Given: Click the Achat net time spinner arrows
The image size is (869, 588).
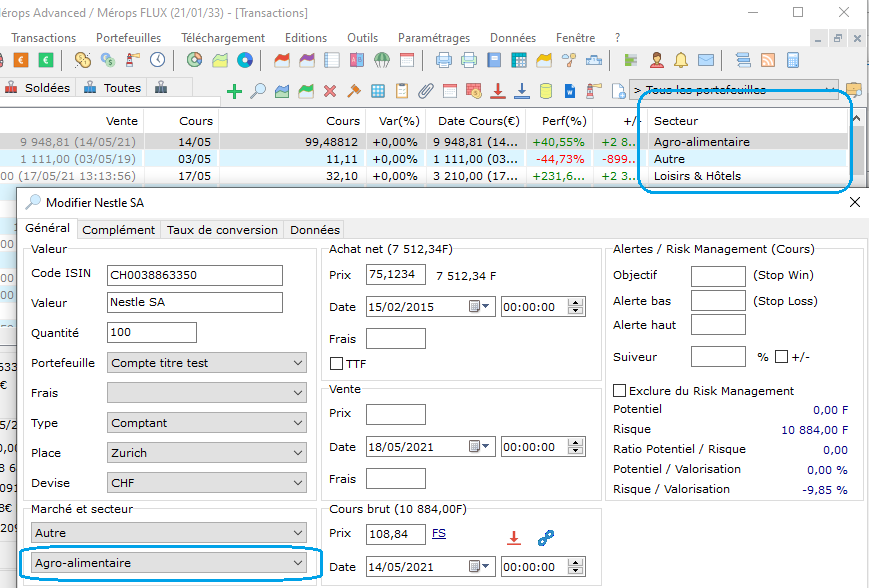Looking at the screenshot, I should click(x=576, y=306).
